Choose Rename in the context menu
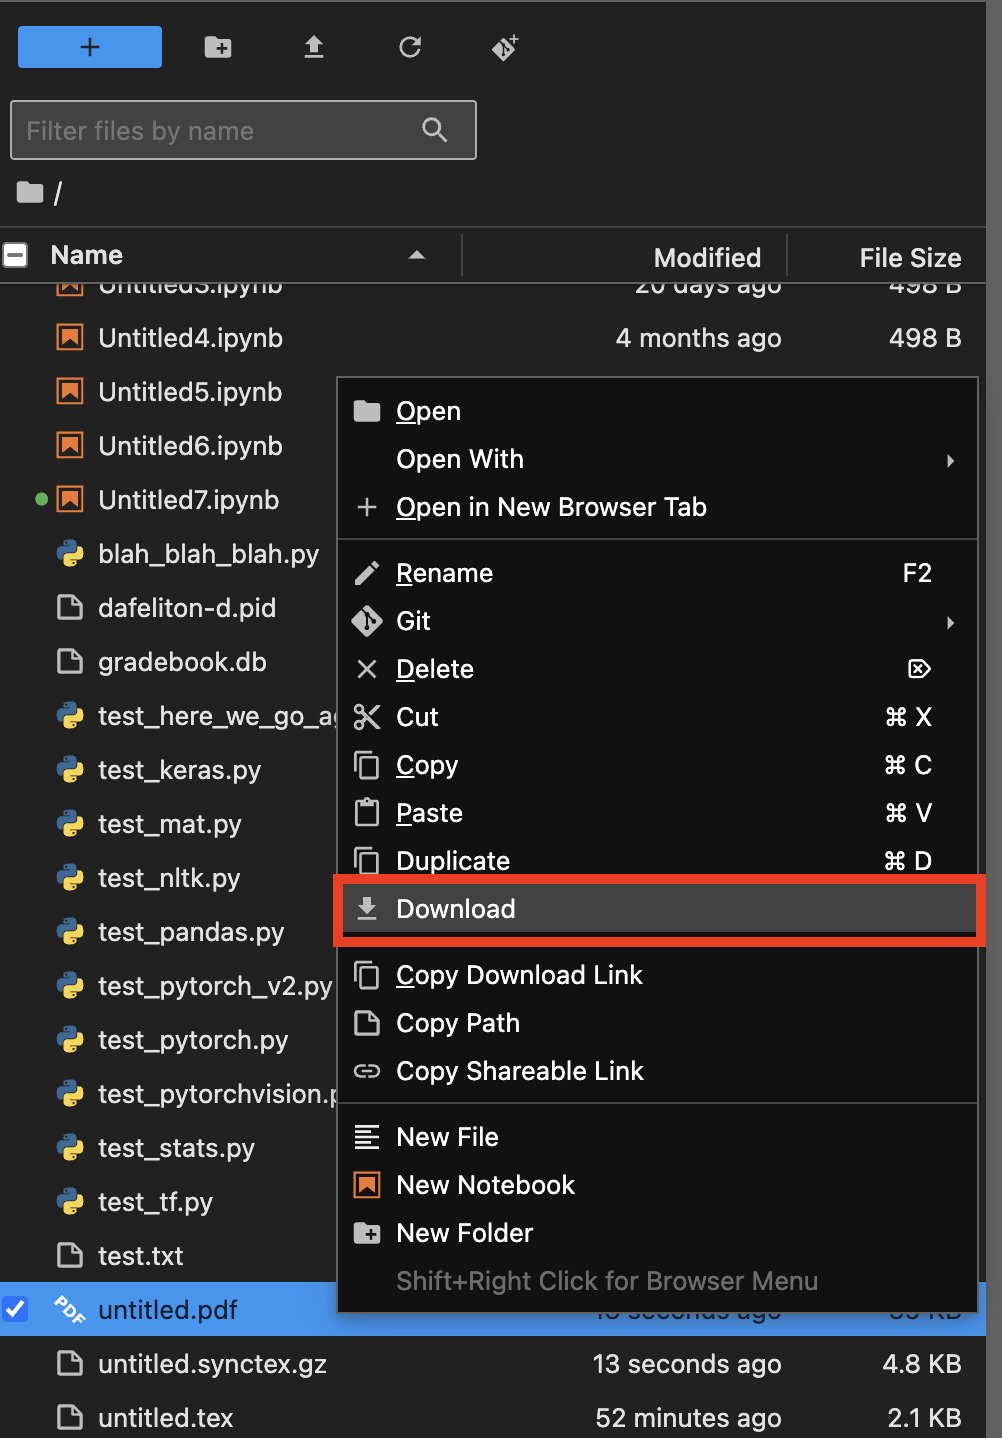 pos(657,573)
